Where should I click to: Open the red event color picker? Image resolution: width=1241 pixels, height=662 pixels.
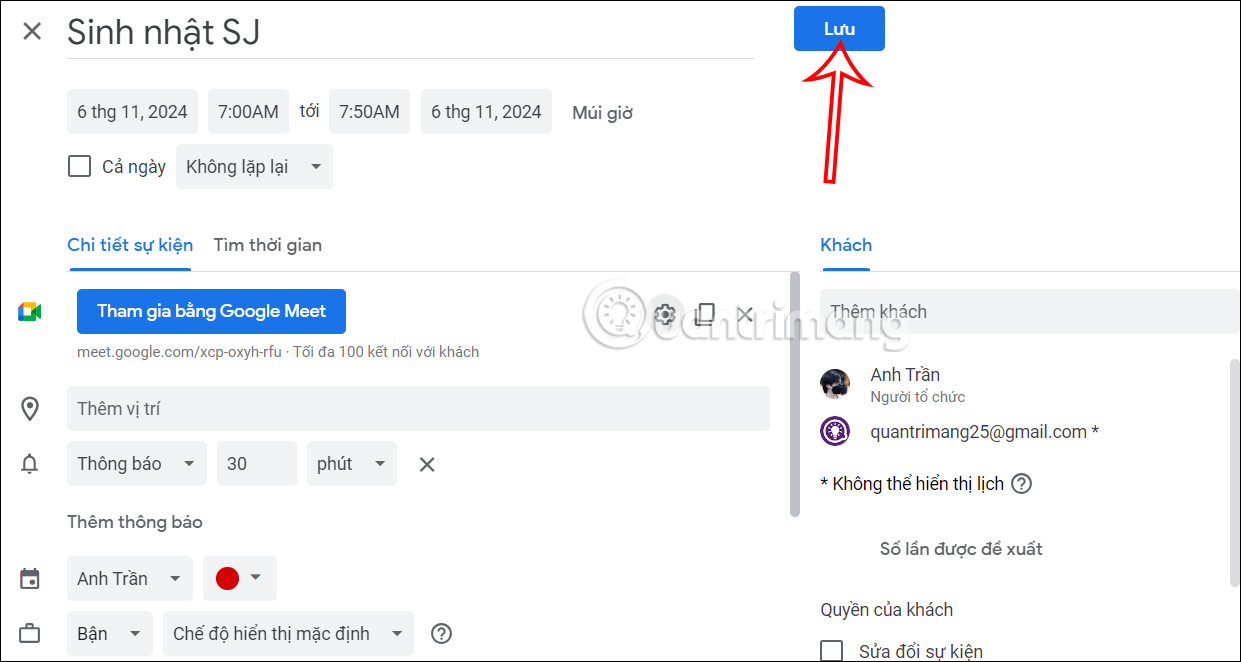pos(240,578)
